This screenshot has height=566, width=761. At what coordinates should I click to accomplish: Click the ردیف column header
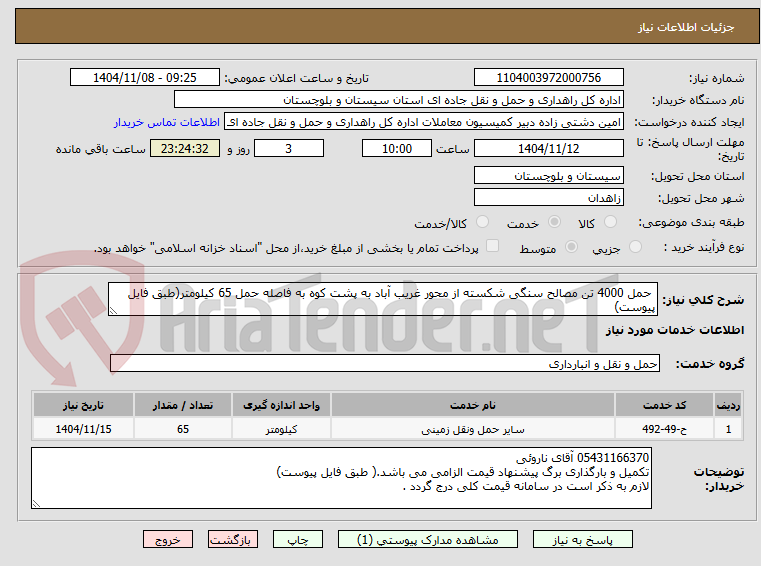pyautogui.click(x=728, y=405)
